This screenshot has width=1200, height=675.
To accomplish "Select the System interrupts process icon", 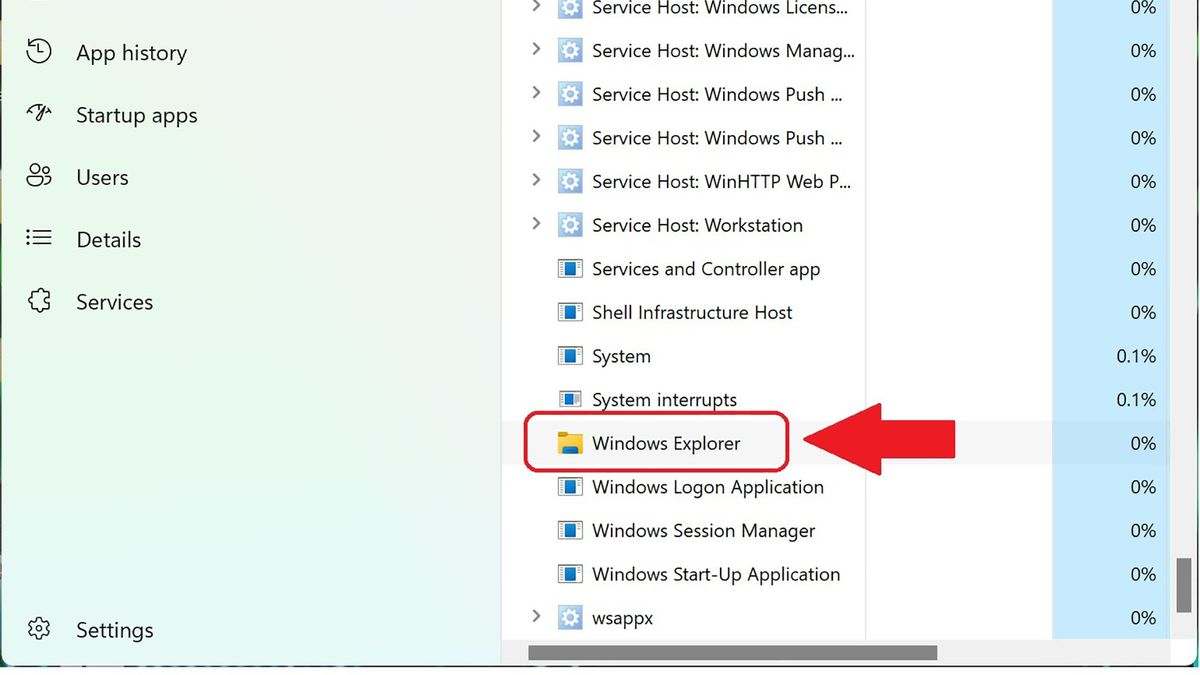I will pyautogui.click(x=569, y=399).
